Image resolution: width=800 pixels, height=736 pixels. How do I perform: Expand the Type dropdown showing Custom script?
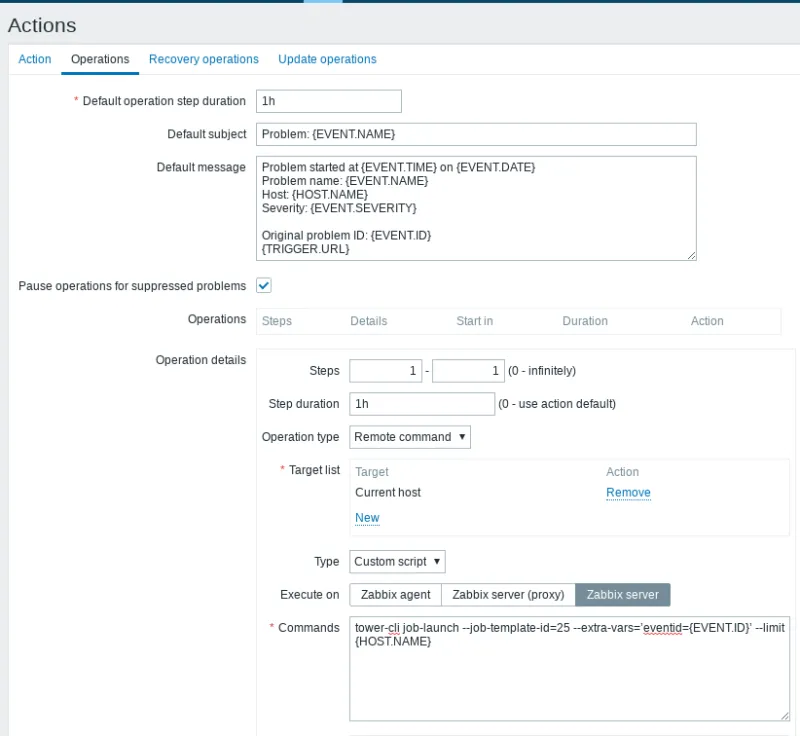tap(396, 561)
